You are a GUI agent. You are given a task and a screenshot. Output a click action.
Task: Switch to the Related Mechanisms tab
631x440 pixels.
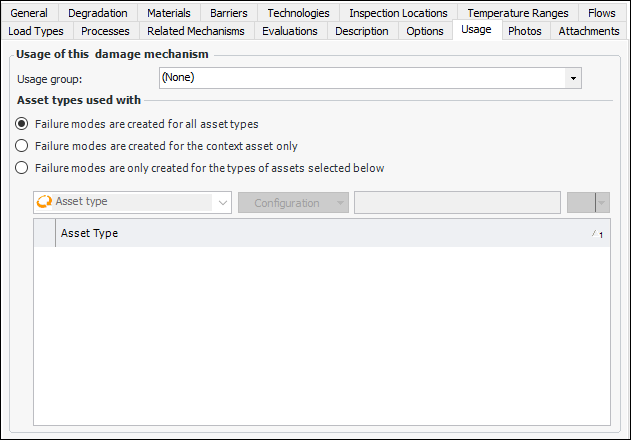(195, 31)
